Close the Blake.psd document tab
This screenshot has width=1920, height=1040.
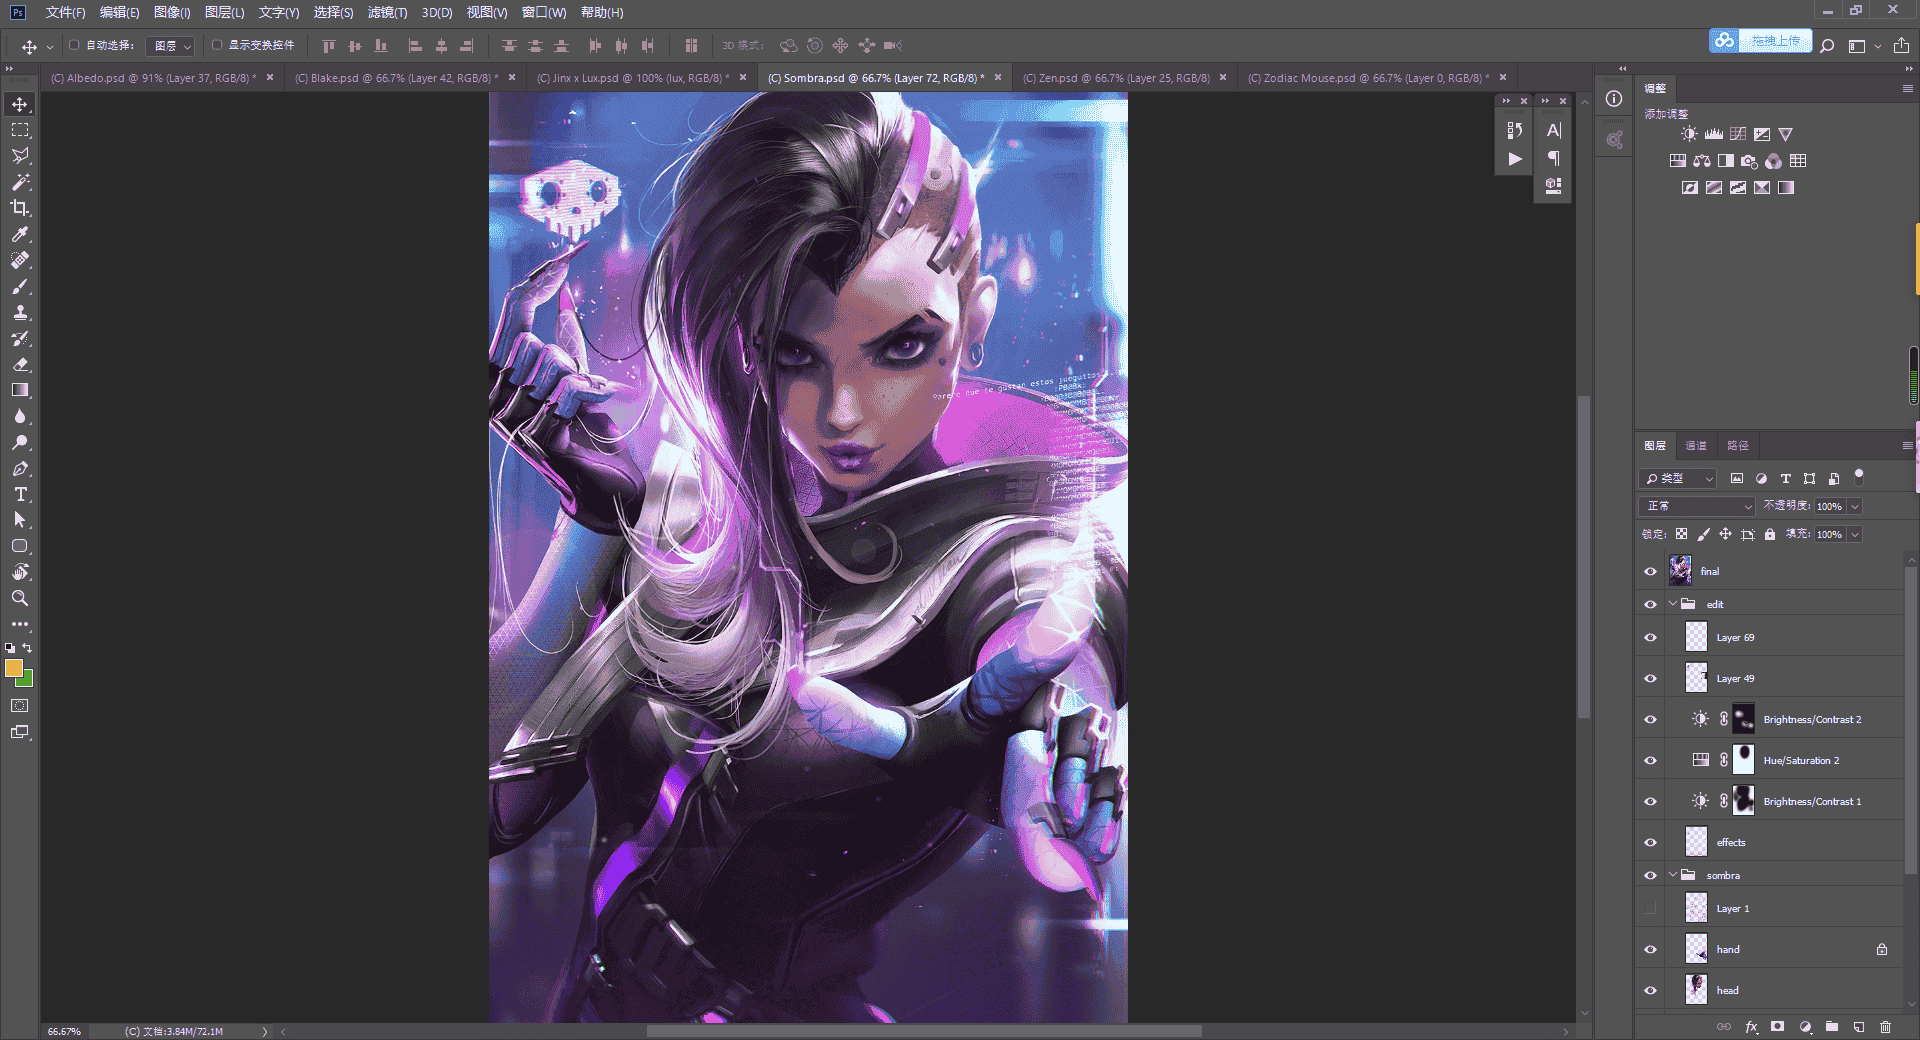pos(512,77)
